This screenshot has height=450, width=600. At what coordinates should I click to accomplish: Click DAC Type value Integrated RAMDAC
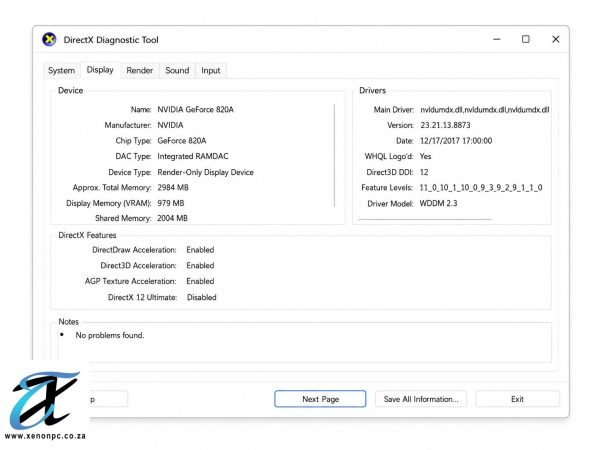(x=193, y=157)
